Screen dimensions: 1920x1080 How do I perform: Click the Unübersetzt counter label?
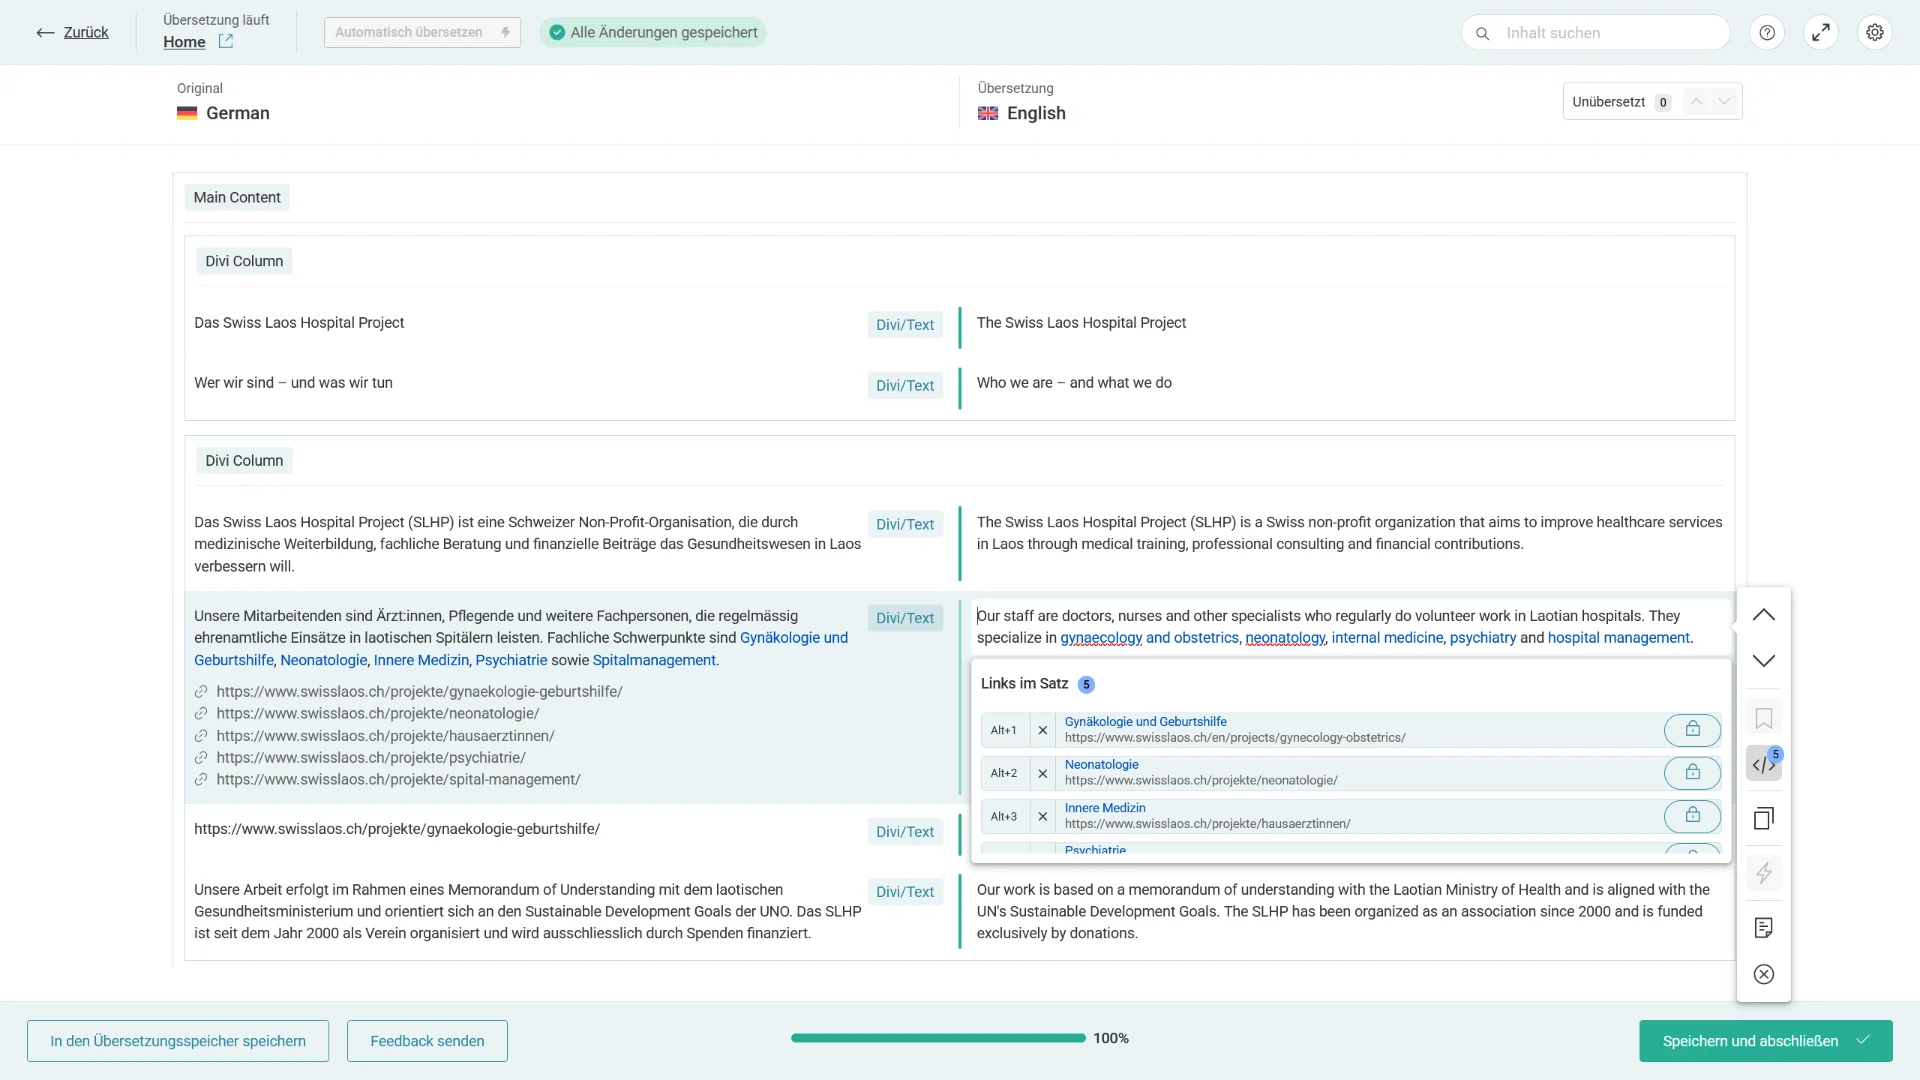click(x=1608, y=102)
